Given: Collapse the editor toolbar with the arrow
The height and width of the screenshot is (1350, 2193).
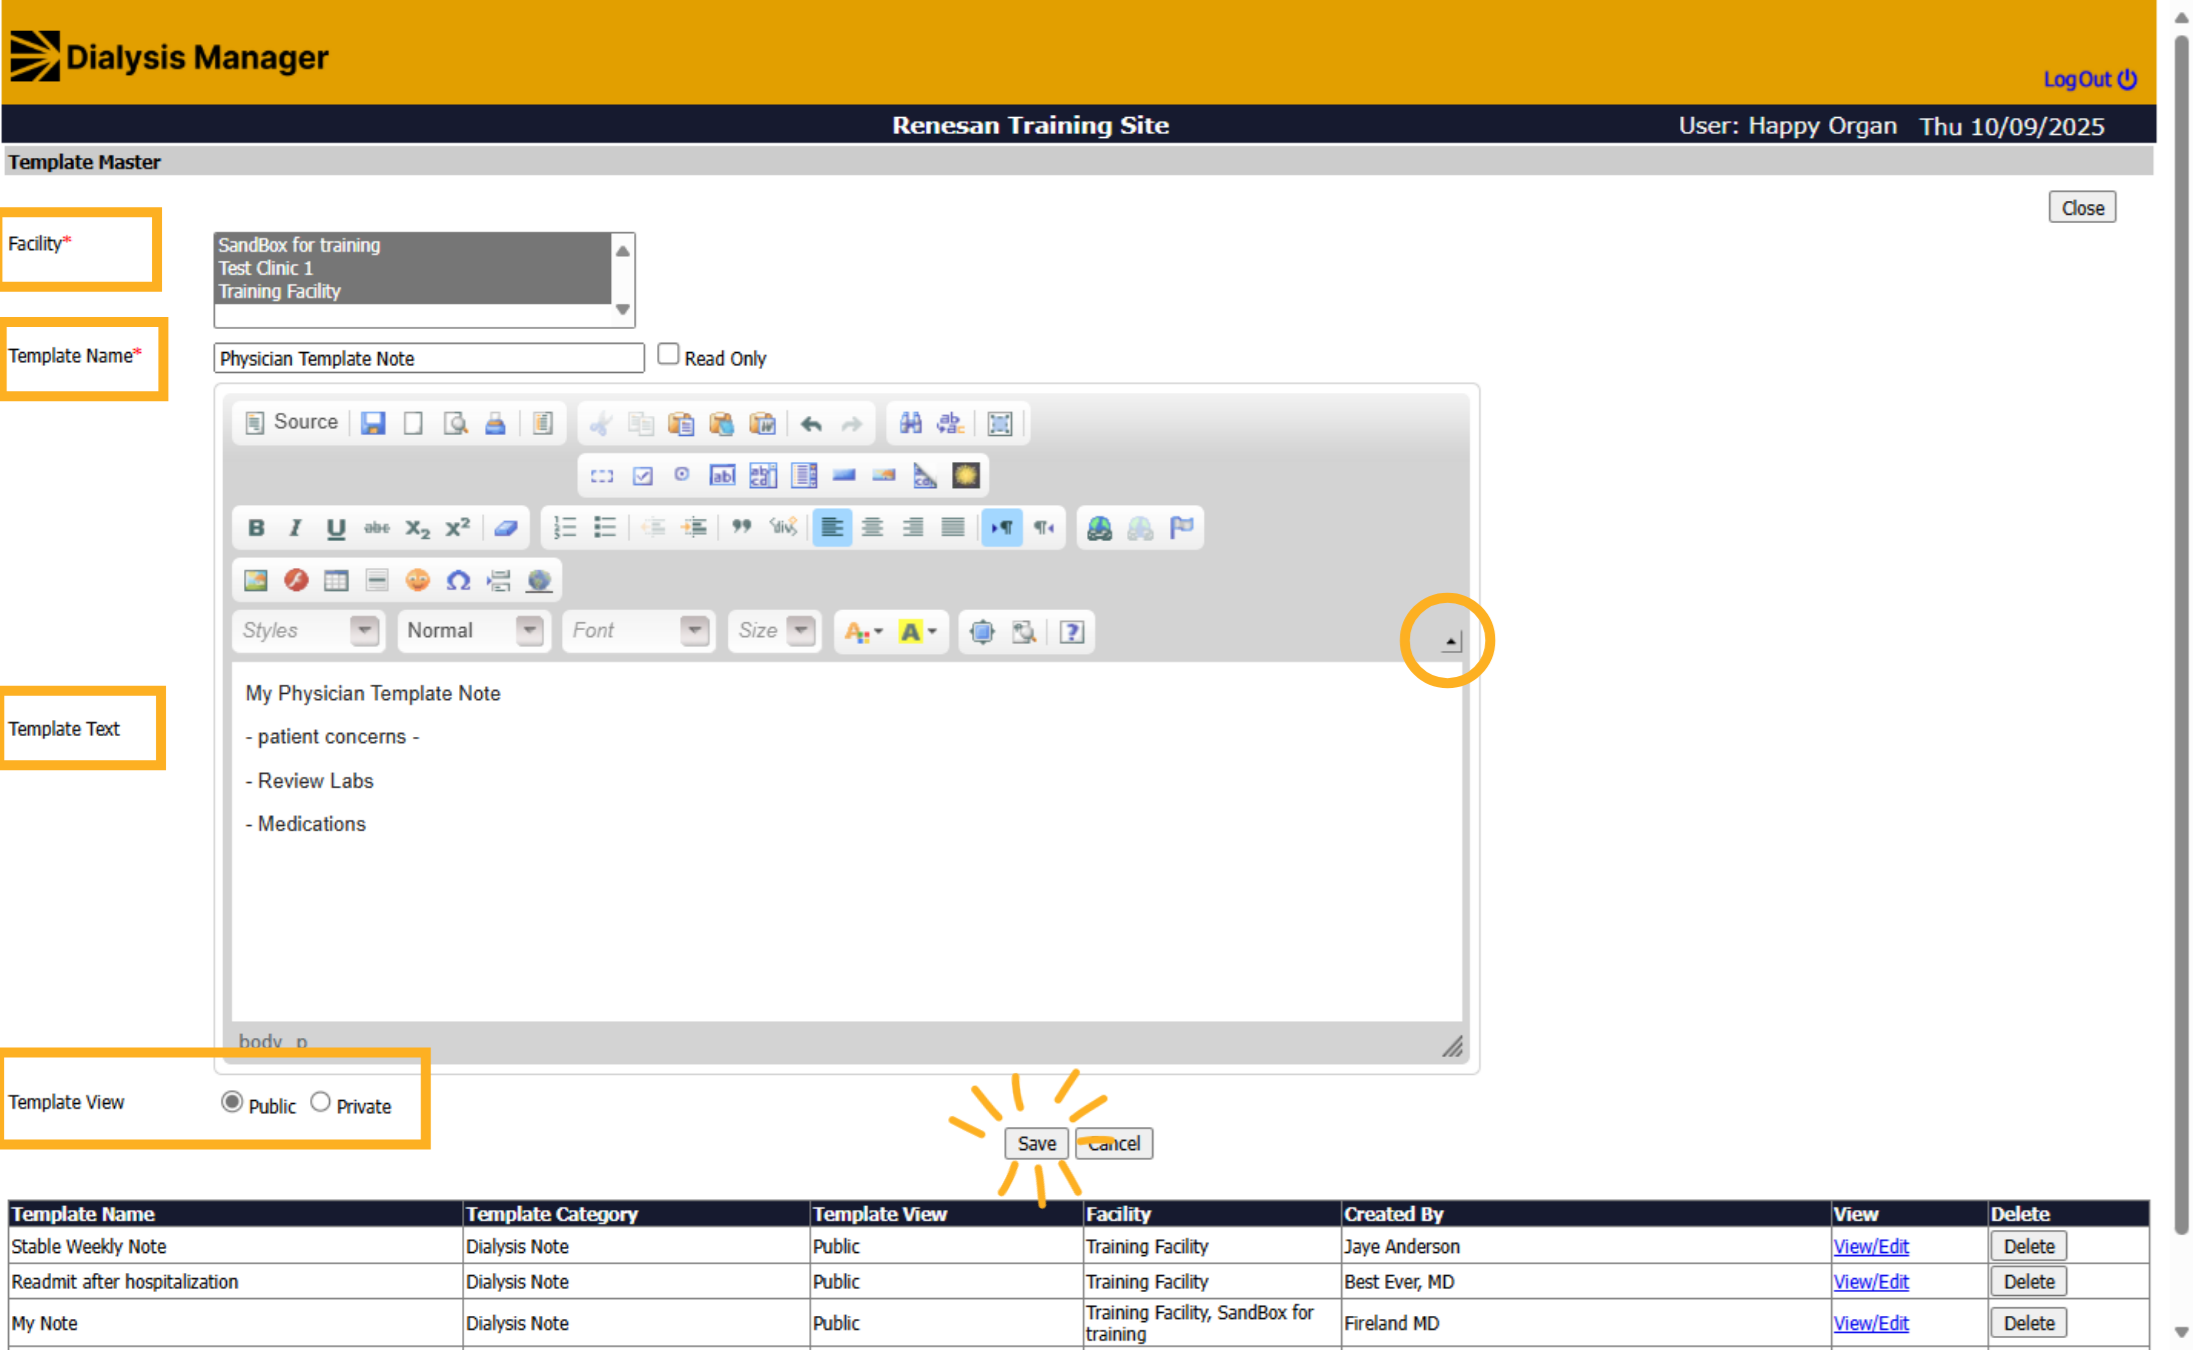Looking at the screenshot, I should 1450,641.
